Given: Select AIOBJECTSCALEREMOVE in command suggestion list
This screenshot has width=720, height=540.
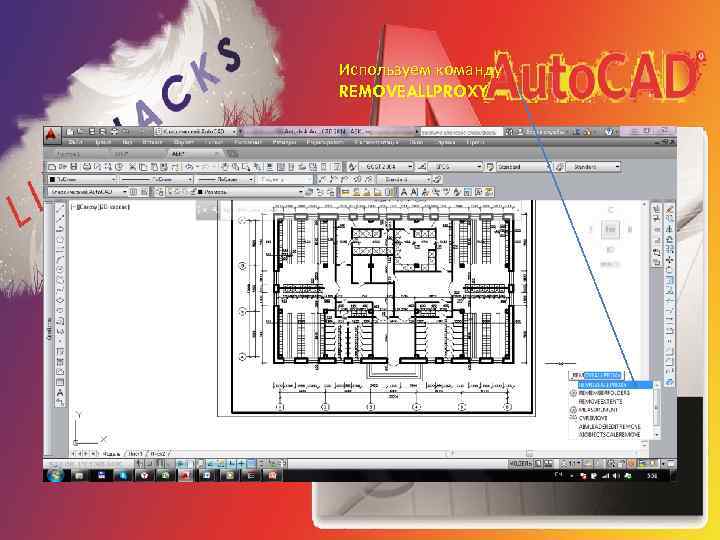Looking at the screenshot, I should tap(611, 434).
